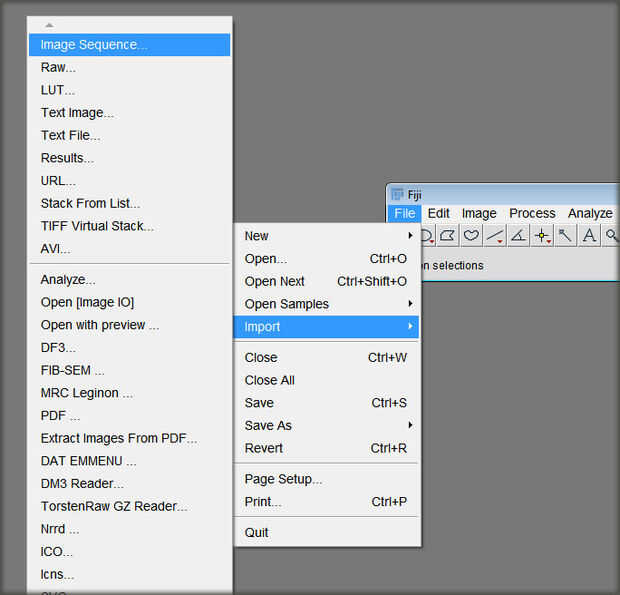
Task: Expand the Save As submenu
Action: click(326, 425)
